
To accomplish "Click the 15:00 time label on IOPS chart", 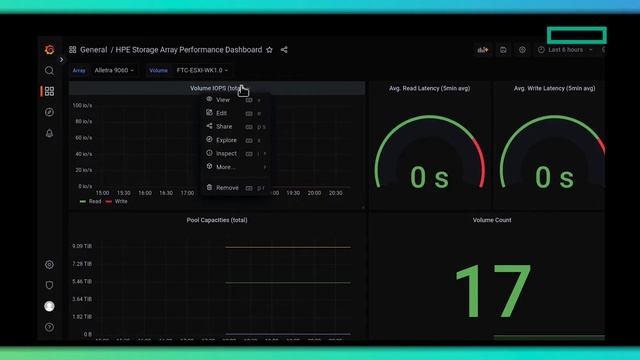I will (x=102, y=193).
